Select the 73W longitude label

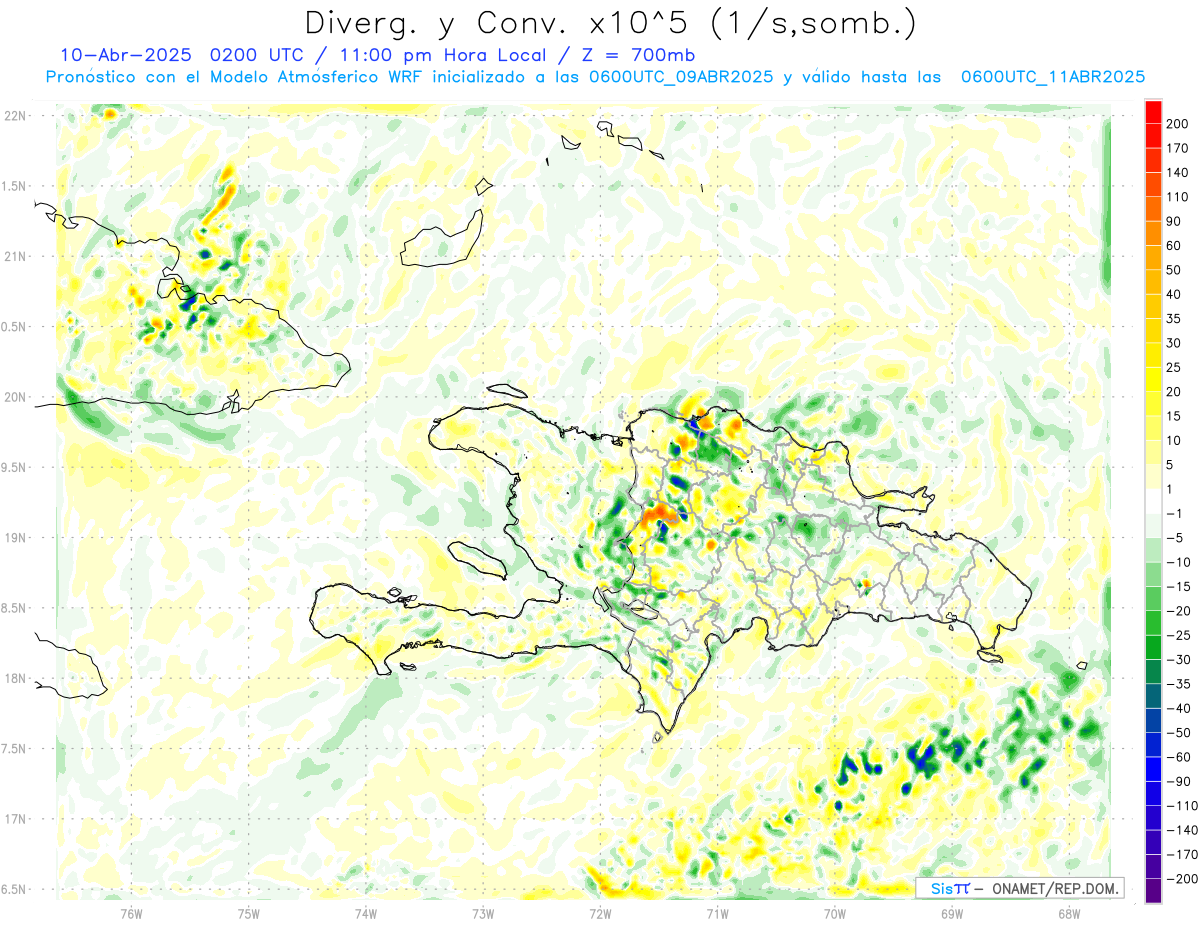click(483, 913)
